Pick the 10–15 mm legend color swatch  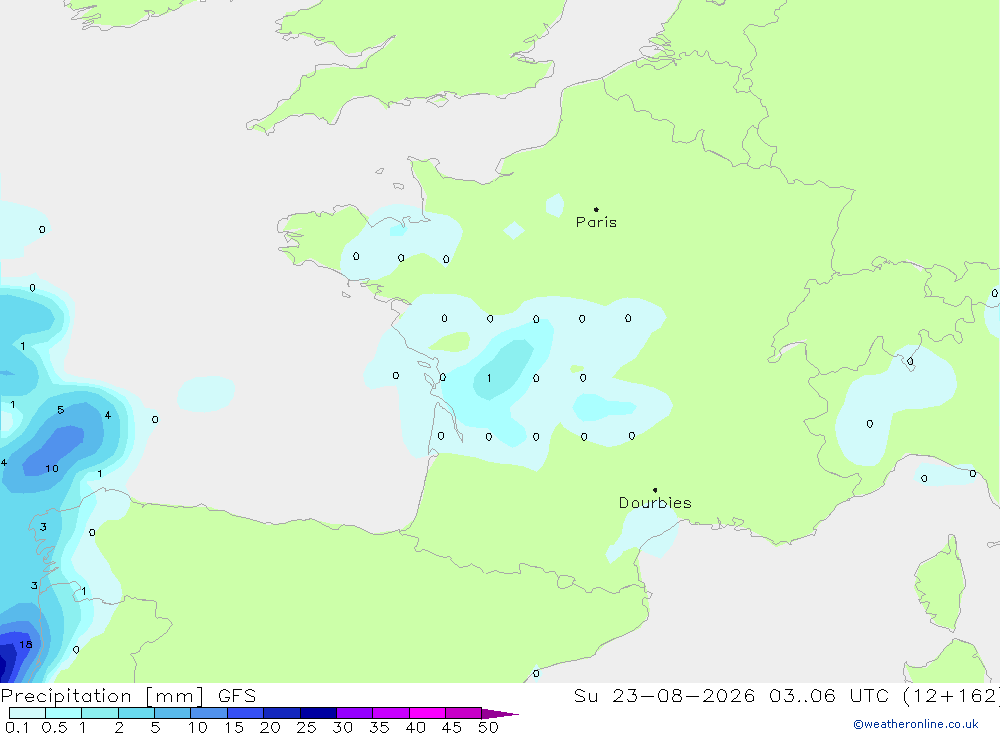(209, 713)
